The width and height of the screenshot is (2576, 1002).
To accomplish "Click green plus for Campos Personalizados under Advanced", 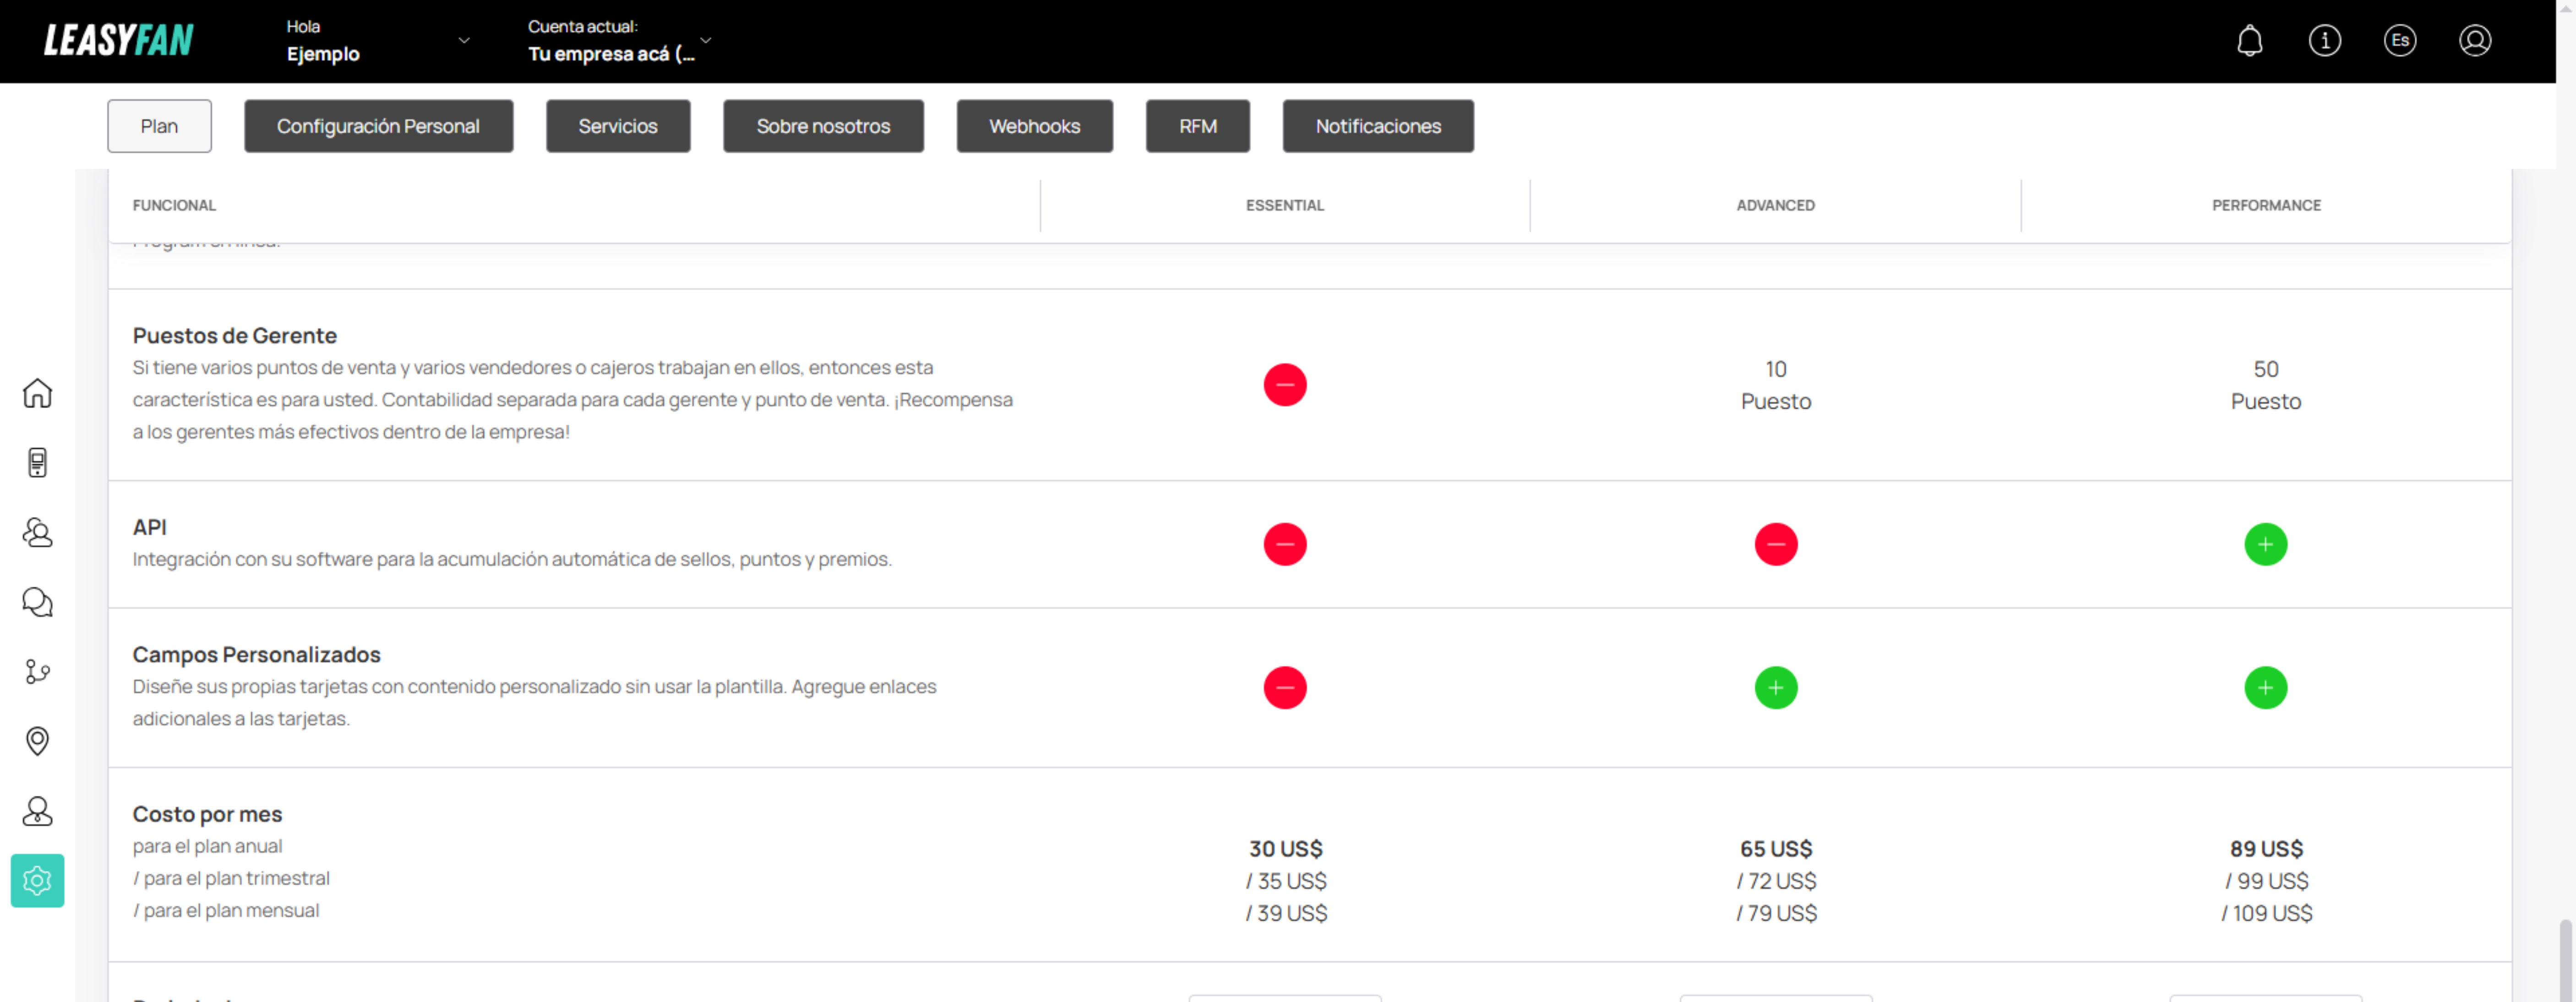I will point(1775,688).
